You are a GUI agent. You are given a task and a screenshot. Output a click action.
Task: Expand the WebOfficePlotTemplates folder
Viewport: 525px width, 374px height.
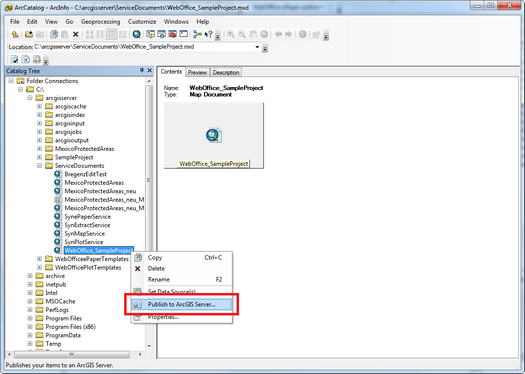coord(40,267)
